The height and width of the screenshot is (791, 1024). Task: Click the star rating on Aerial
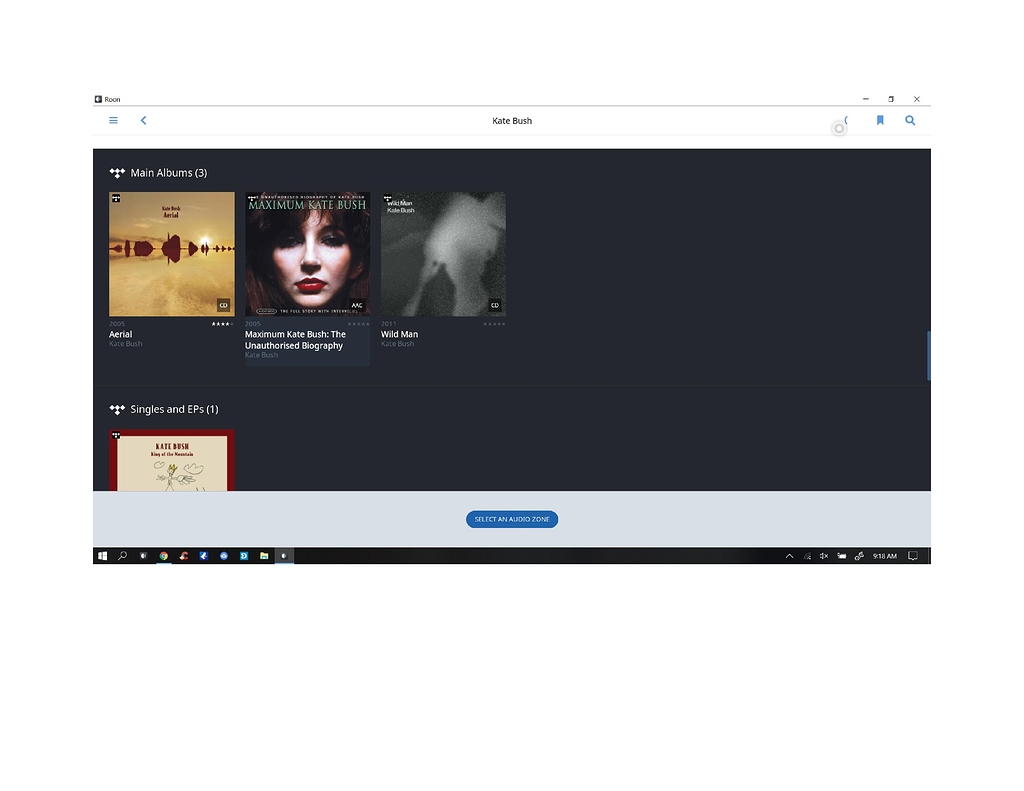tap(223, 323)
